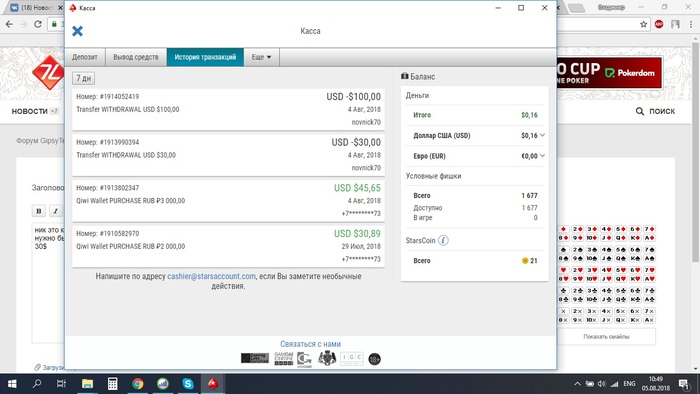Launch File Explorer from taskbar
The height and width of the screenshot is (394, 700).
pos(87,384)
